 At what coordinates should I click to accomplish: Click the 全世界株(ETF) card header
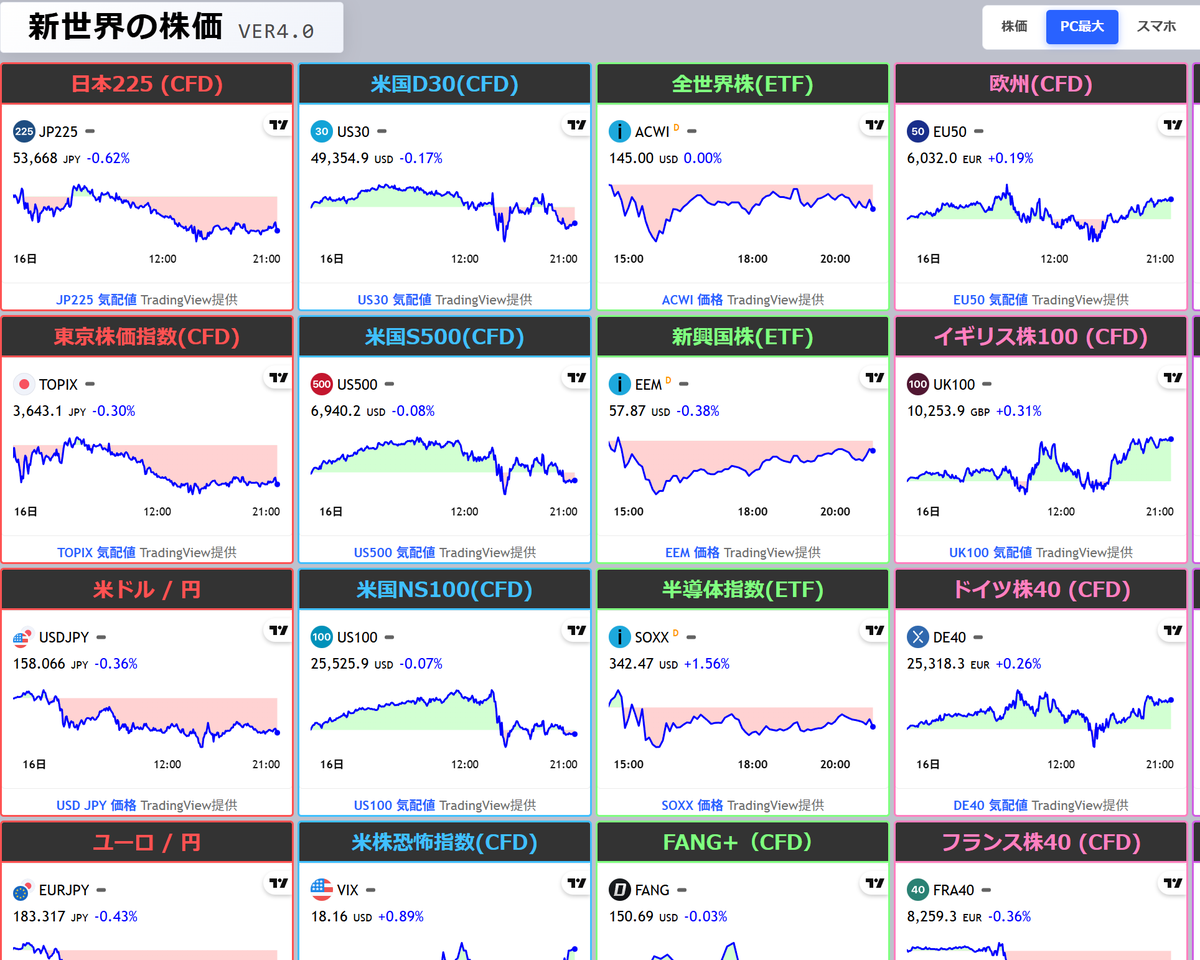pos(743,84)
